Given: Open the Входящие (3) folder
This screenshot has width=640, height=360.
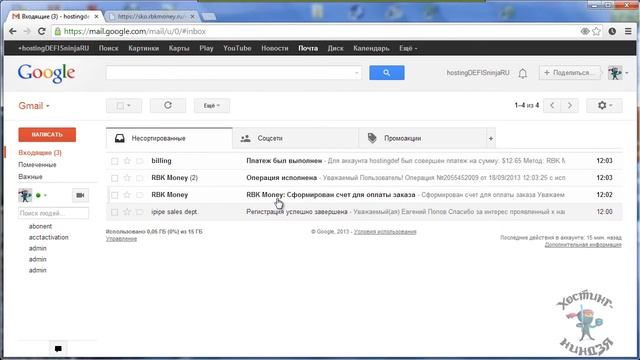Looking at the screenshot, I should coord(40,153).
